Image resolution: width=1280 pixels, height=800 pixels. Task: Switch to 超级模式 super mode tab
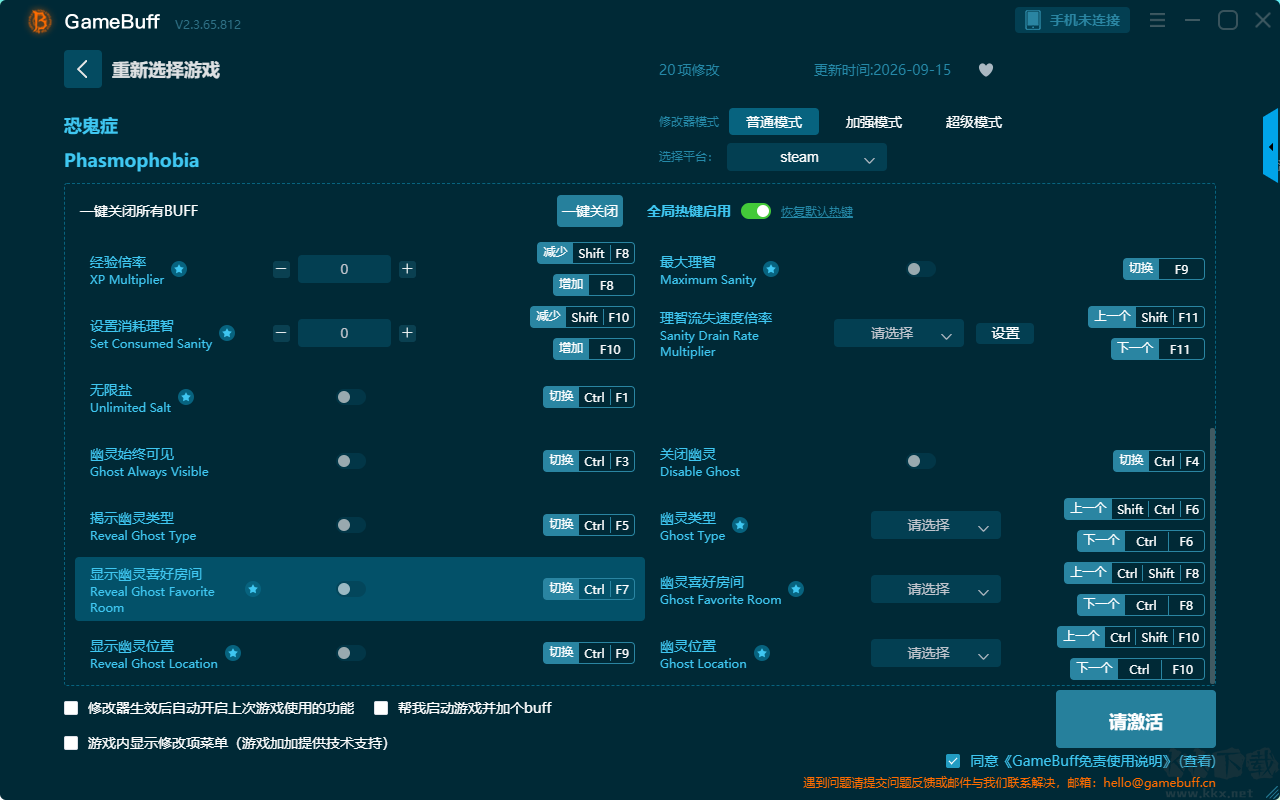click(x=974, y=122)
